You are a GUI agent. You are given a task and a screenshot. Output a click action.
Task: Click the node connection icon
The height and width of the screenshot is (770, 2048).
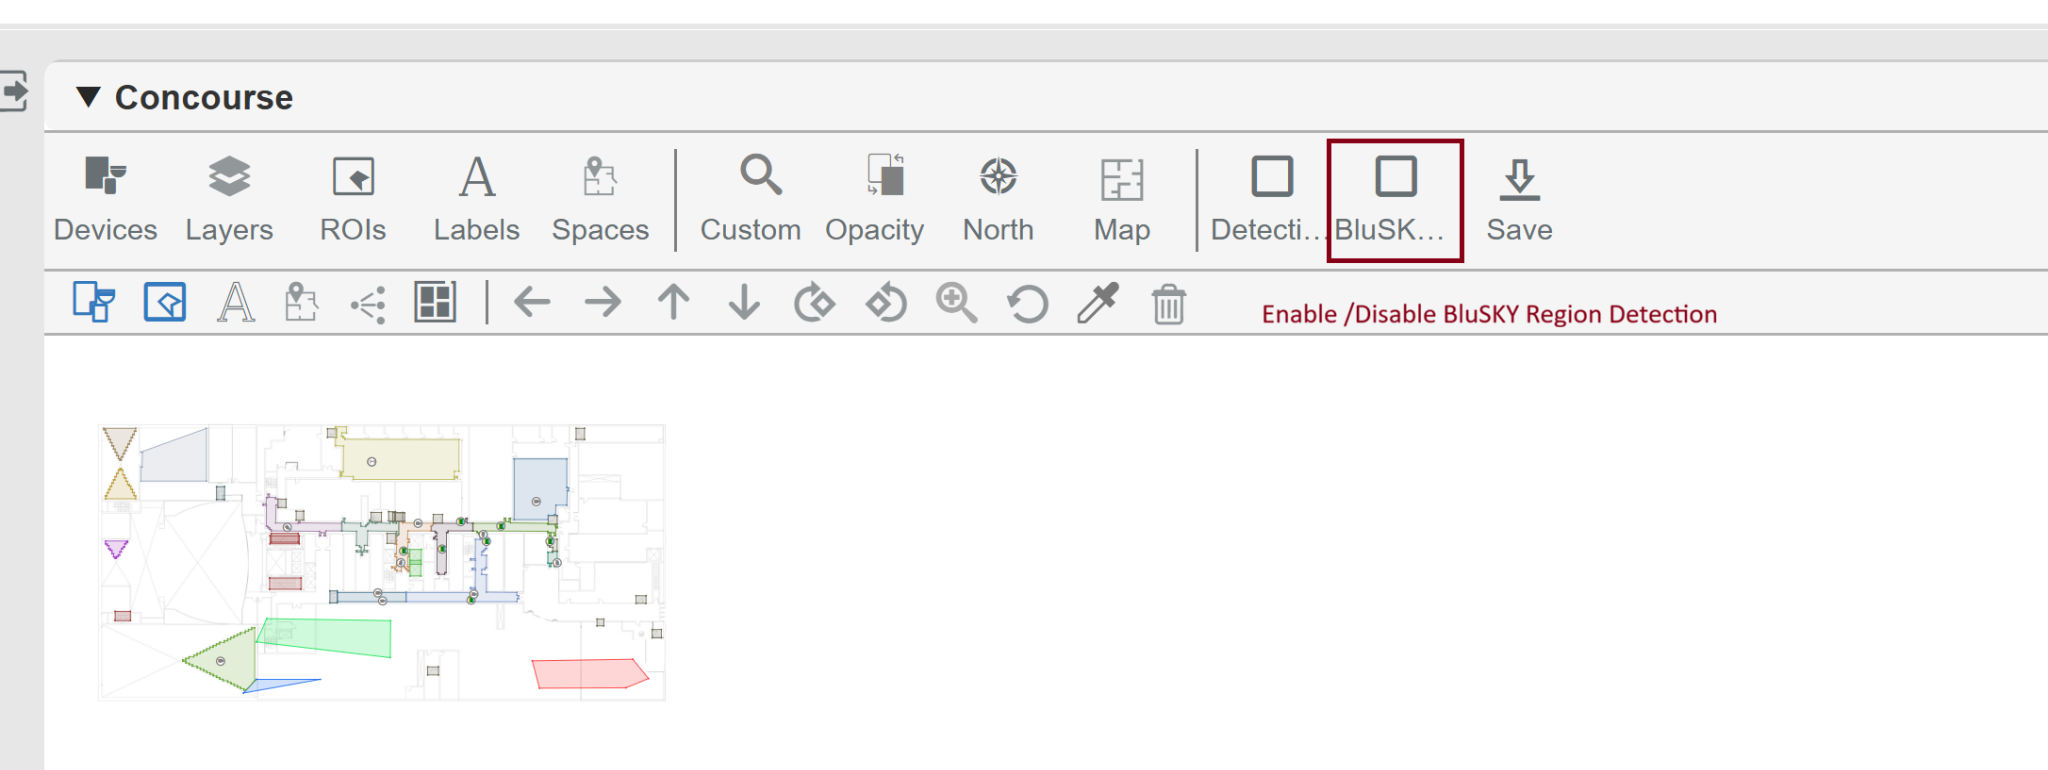click(x=369, y=304)
